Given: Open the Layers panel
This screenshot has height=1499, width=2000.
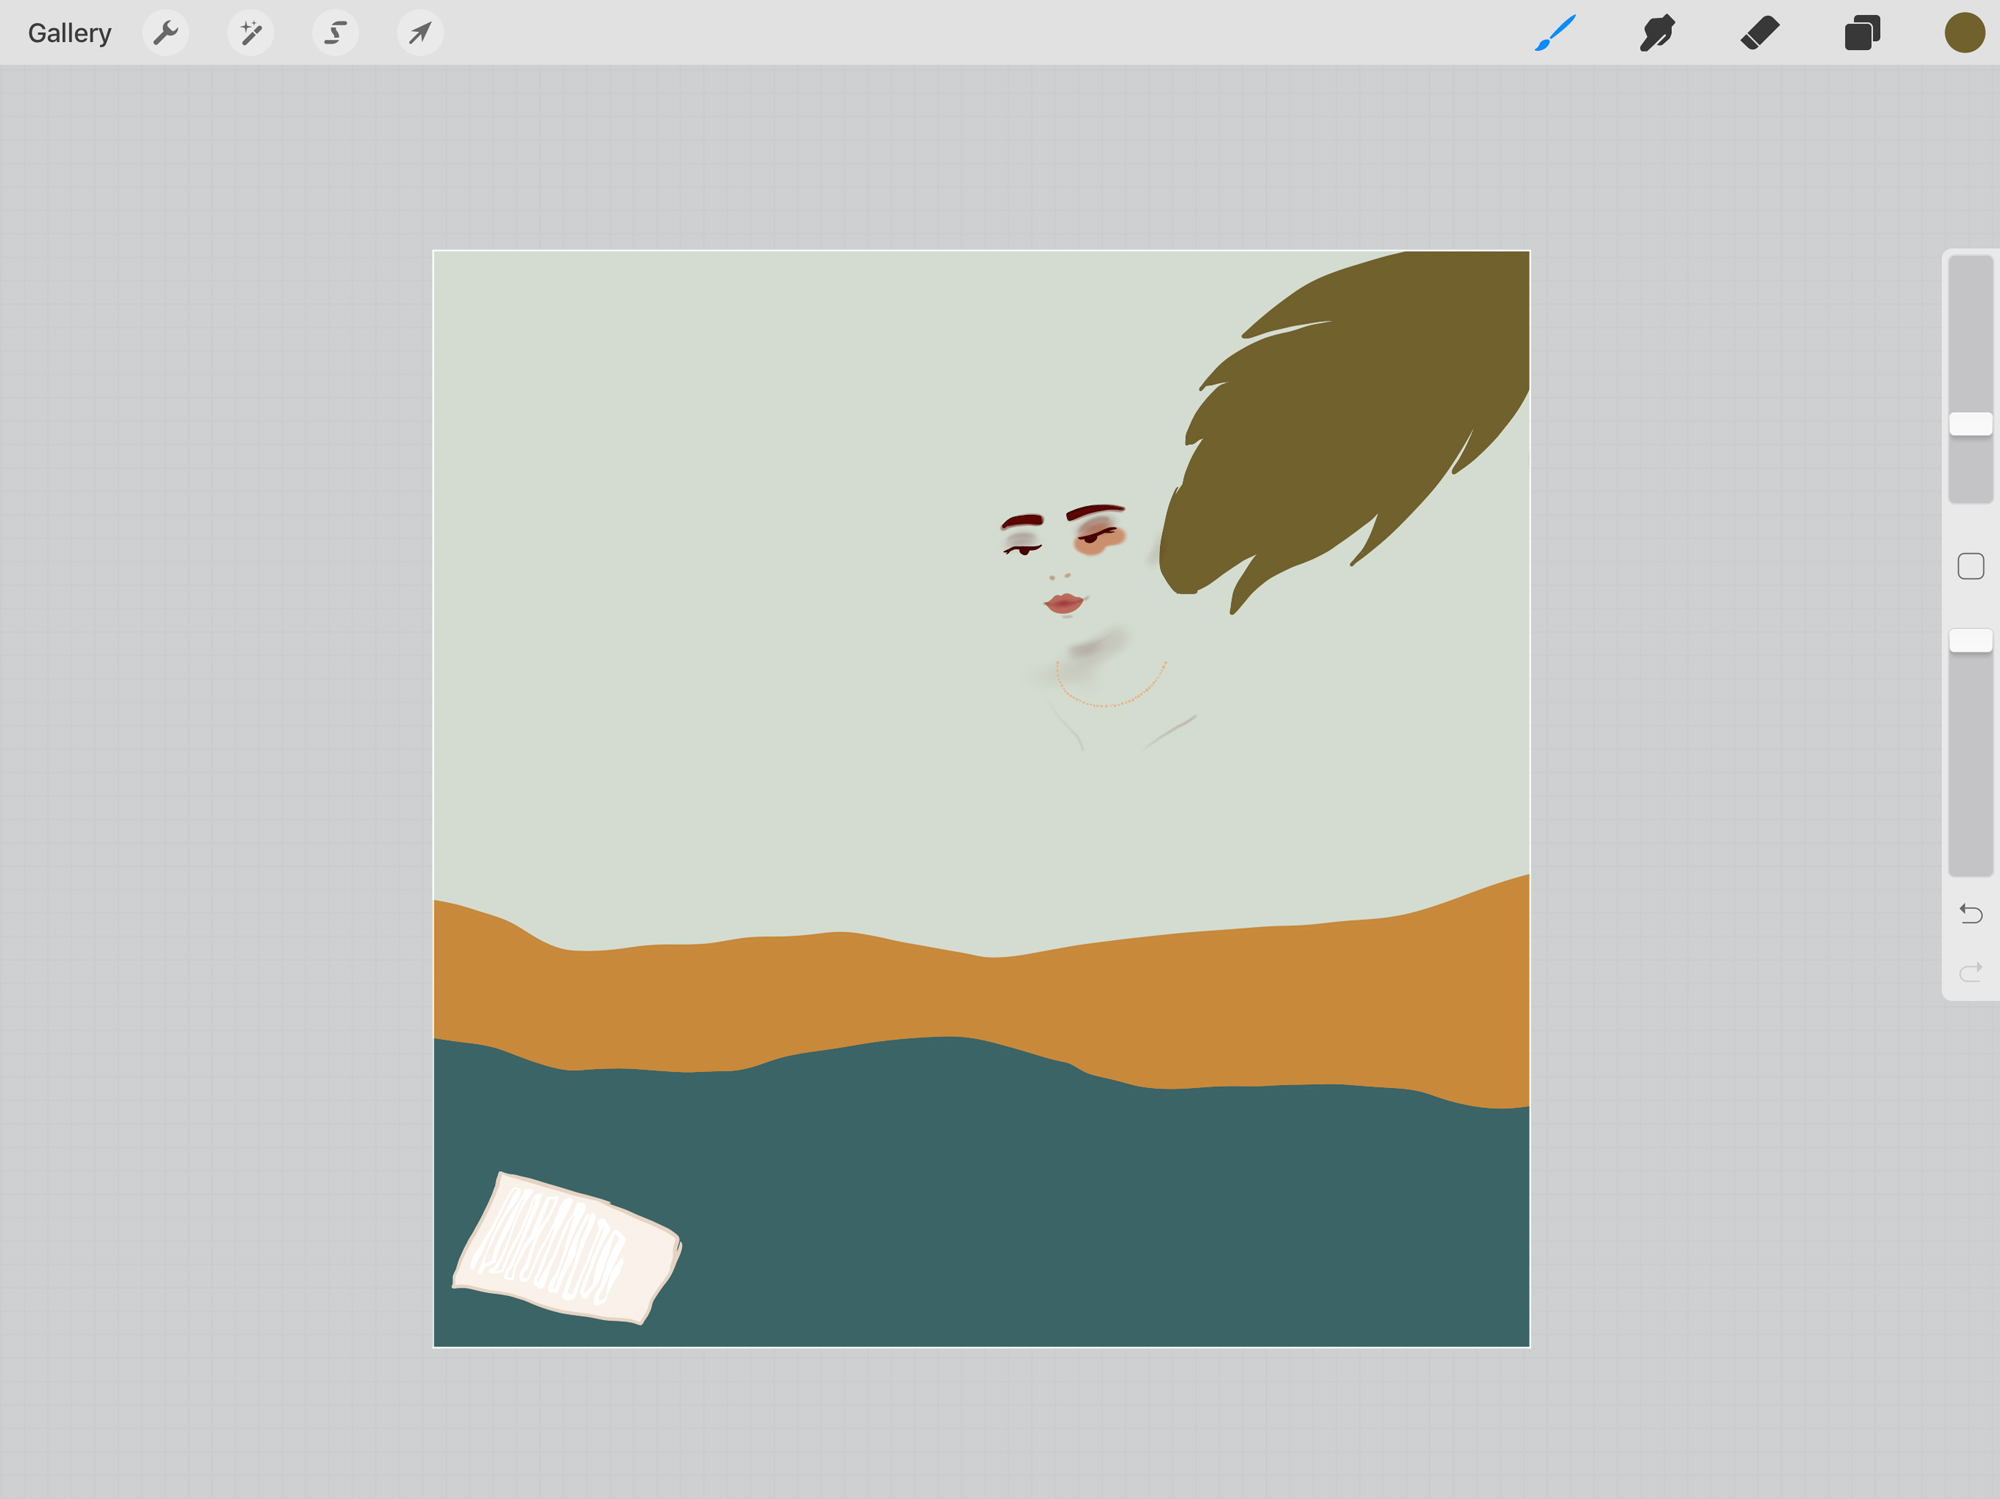Looking at the screenshot, I should click(x=1862, y=33).
